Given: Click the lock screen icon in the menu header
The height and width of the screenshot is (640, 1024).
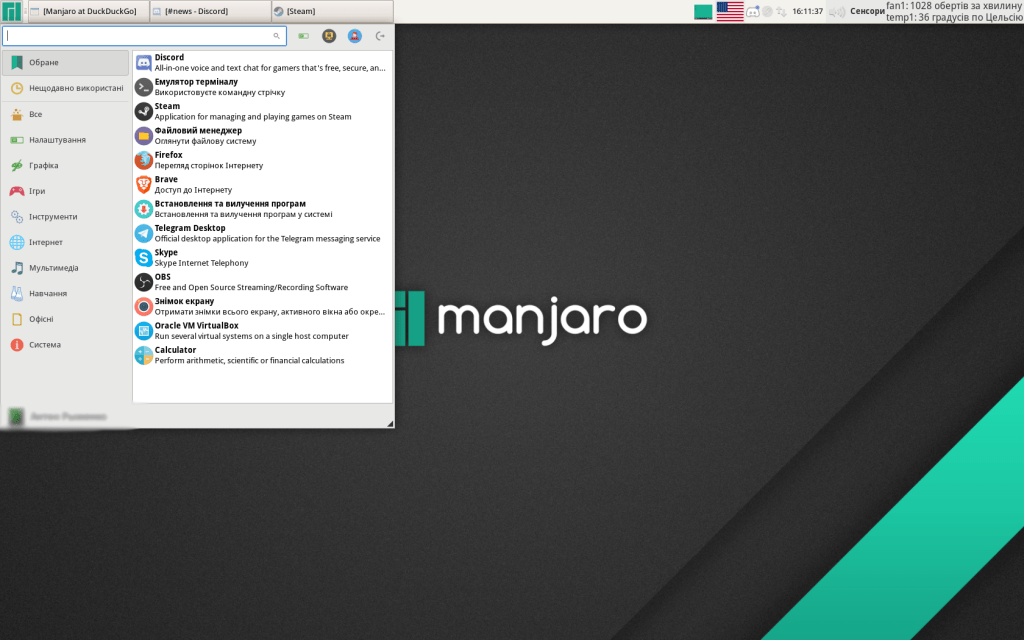Looking at the screenshot, I should click(329, 36).
